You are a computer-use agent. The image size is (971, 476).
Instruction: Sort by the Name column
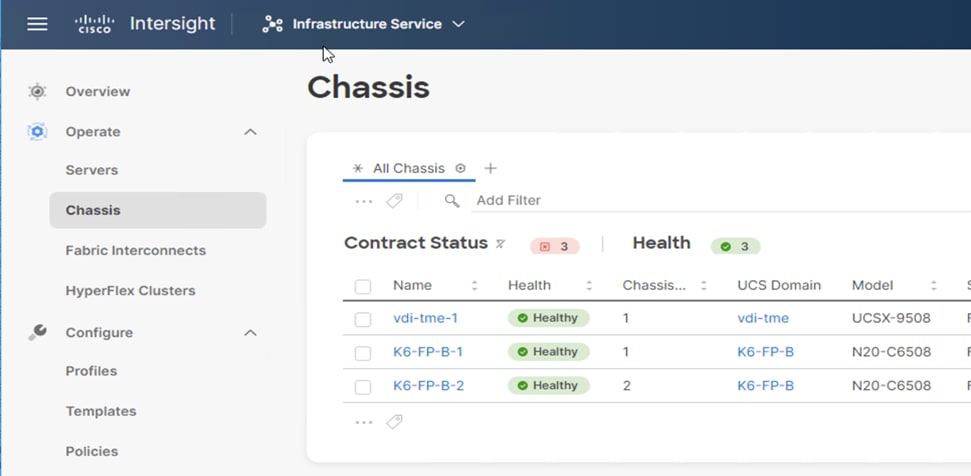474,285
